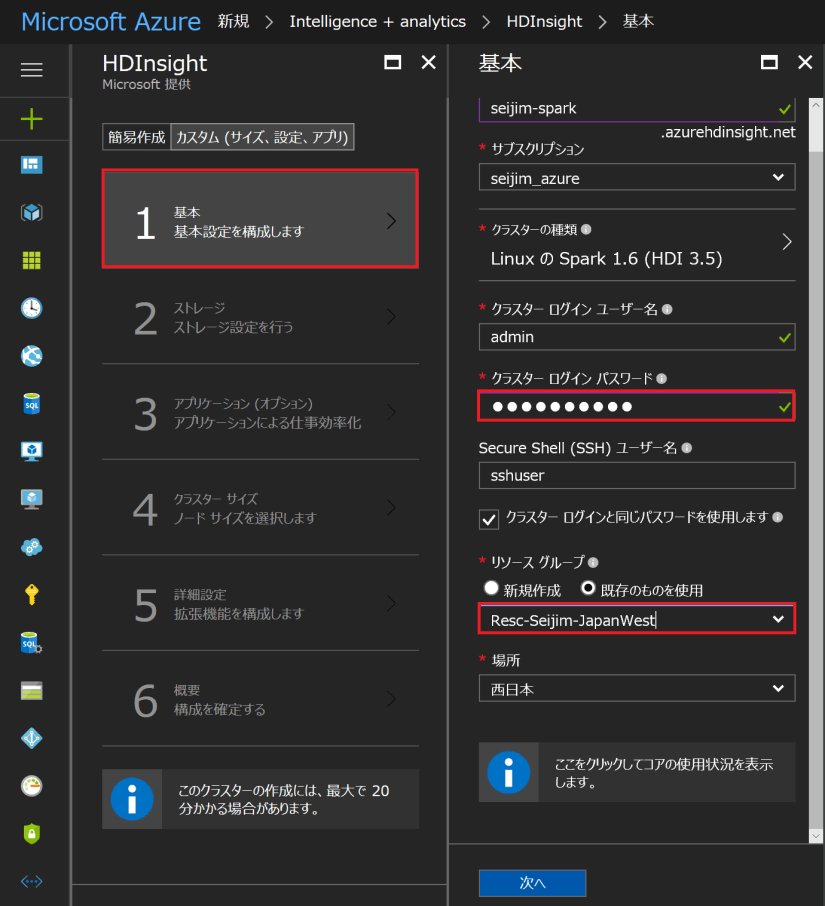Click the New resource plus icon
This screenshot has height=906, width=825.
[x=34, y=118]
